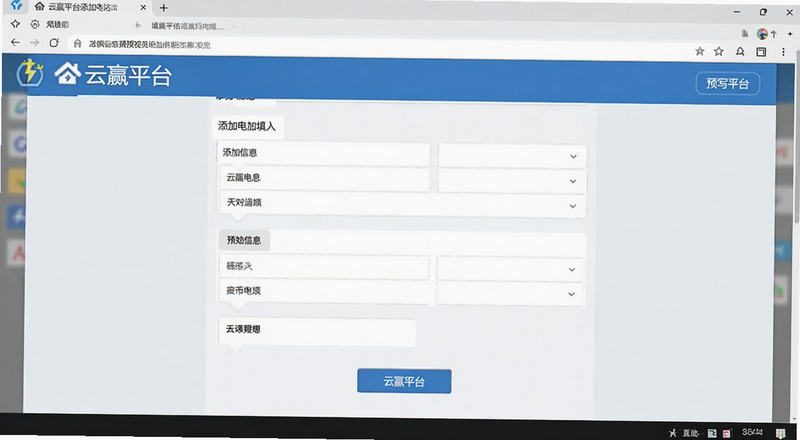Expand the 天刘逼频 full-width dropdown
Image resolution: width=800 pixels, height=440 pixels.
[403, 204]
